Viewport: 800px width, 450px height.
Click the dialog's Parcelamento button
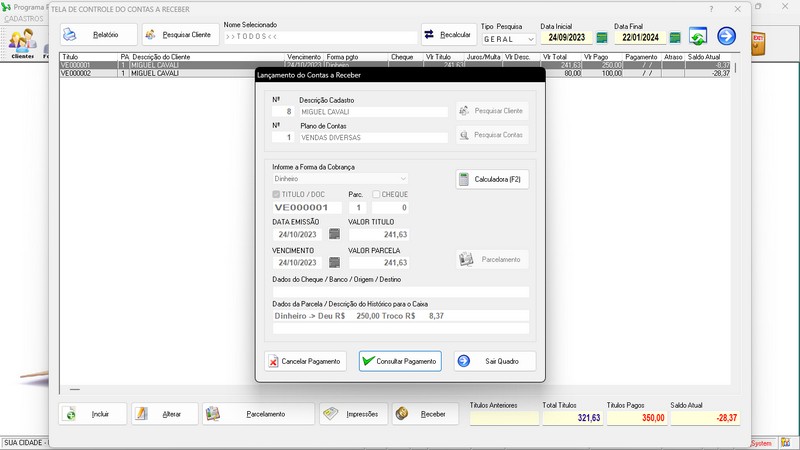(x=492, y=260)
